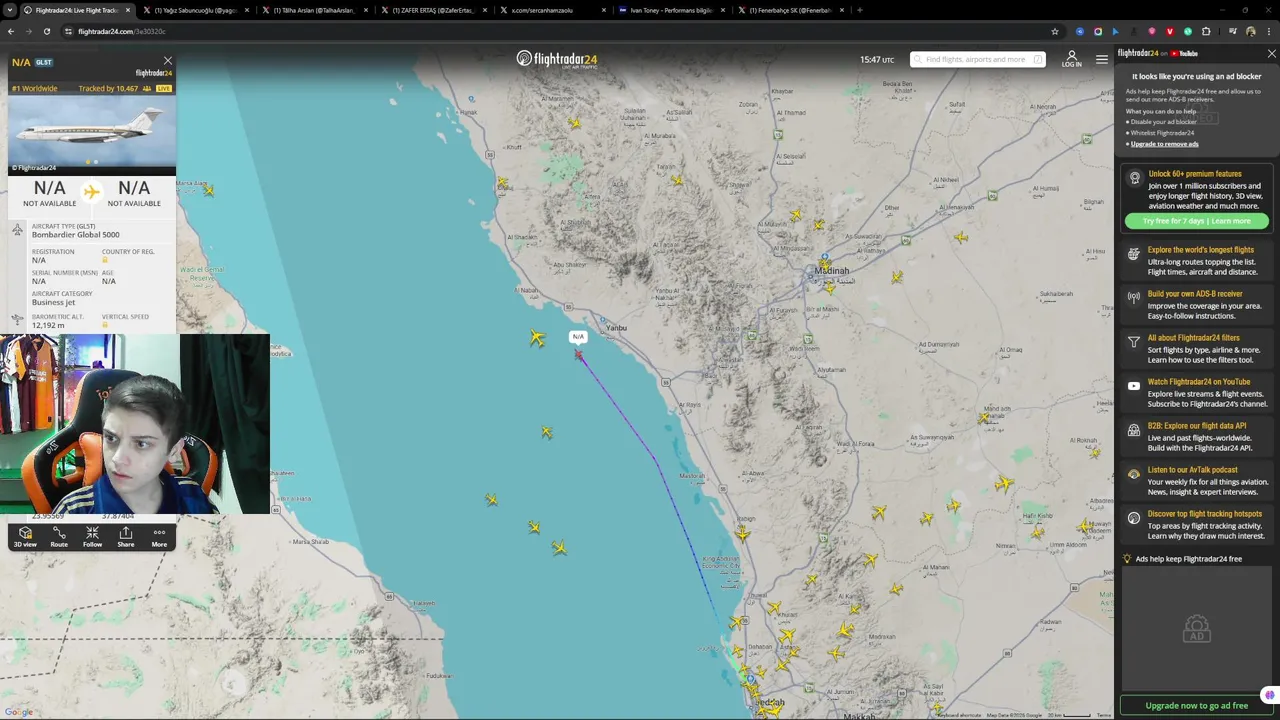Switch to x.com/sercanhamzaolu tab
Image resolution: width=1280 pixels, height=720 pixels.
553,10
